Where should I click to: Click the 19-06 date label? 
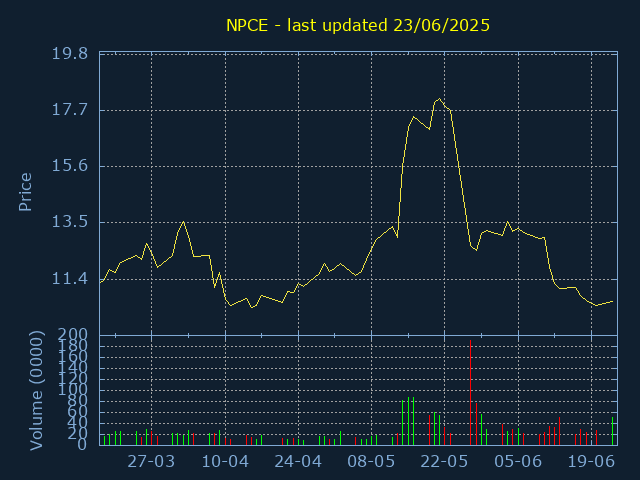click(591, 462)
